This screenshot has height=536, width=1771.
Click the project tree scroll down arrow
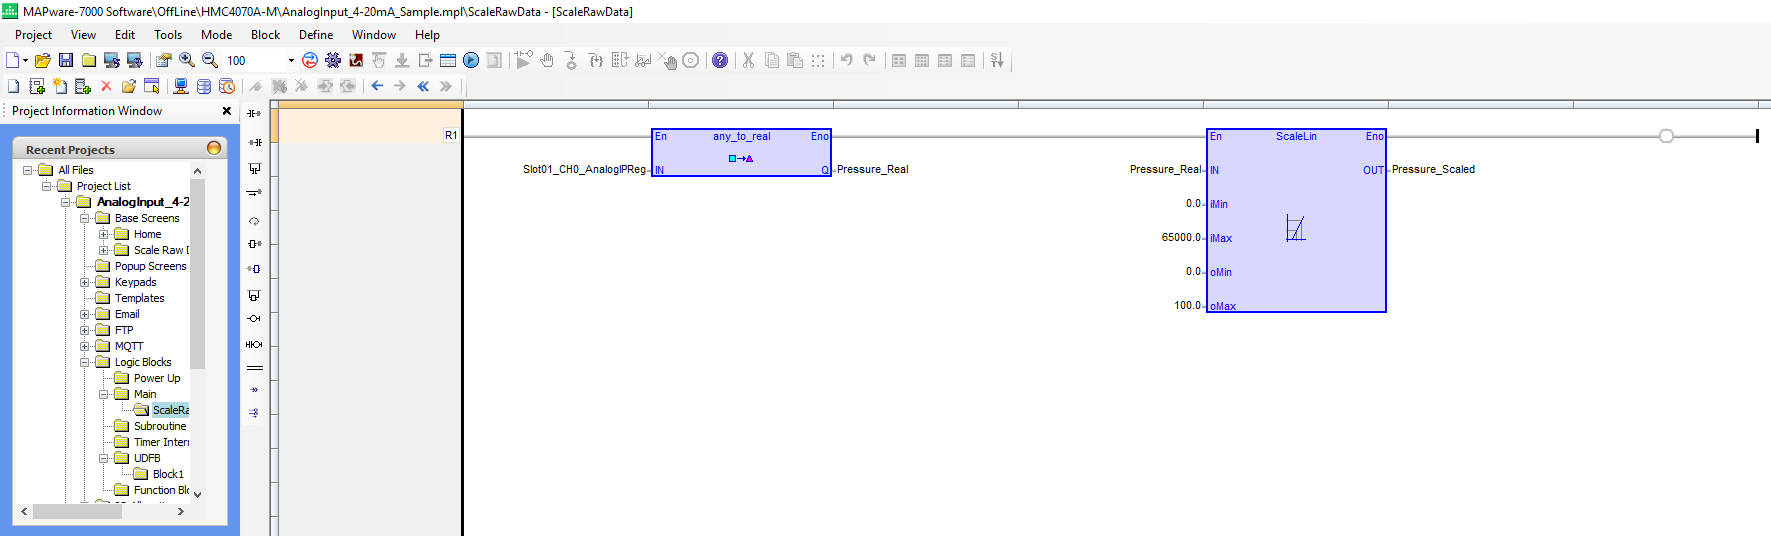coord(197,494)
